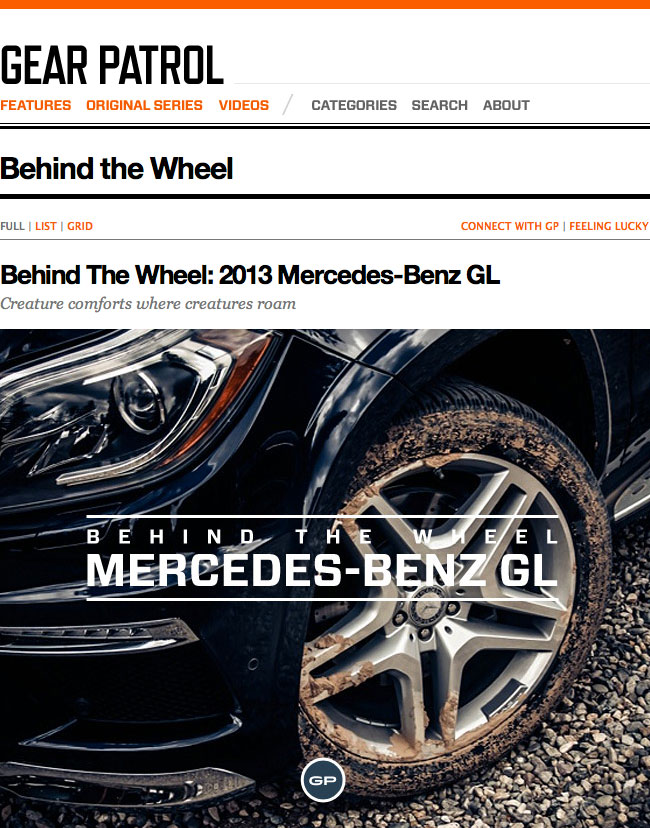
Task: Go to Original Series
Action: coord(144,105)
